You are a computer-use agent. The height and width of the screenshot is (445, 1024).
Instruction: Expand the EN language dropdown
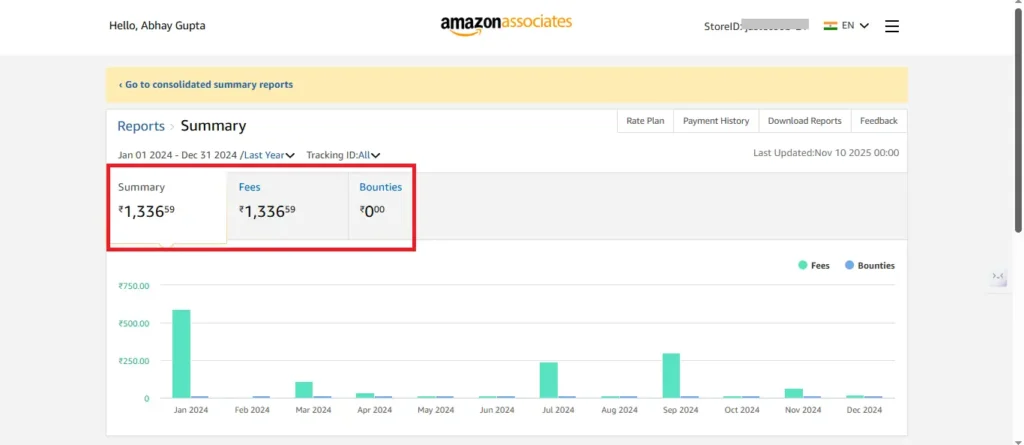(856, 25)
